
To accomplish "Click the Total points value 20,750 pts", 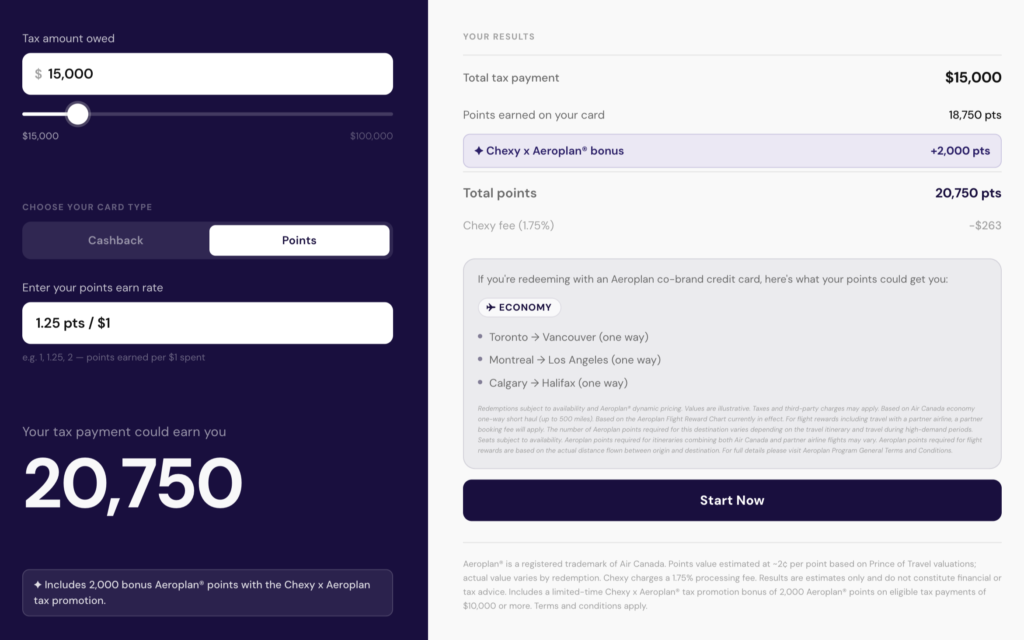I will coord(968,193).
